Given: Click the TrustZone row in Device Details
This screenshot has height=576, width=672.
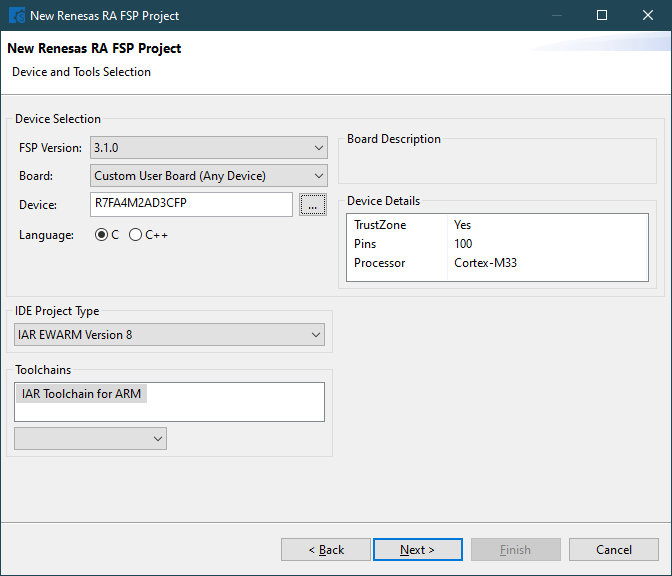Looking at the screenshot, I should [x=497, y=225].
